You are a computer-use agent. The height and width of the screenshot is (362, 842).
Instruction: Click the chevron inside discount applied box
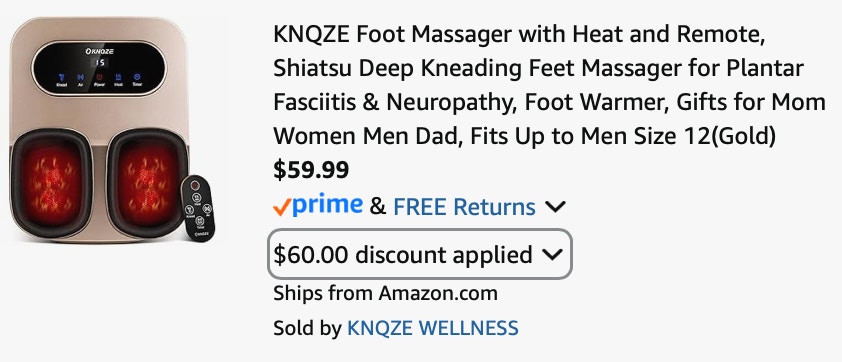(552, 255)
